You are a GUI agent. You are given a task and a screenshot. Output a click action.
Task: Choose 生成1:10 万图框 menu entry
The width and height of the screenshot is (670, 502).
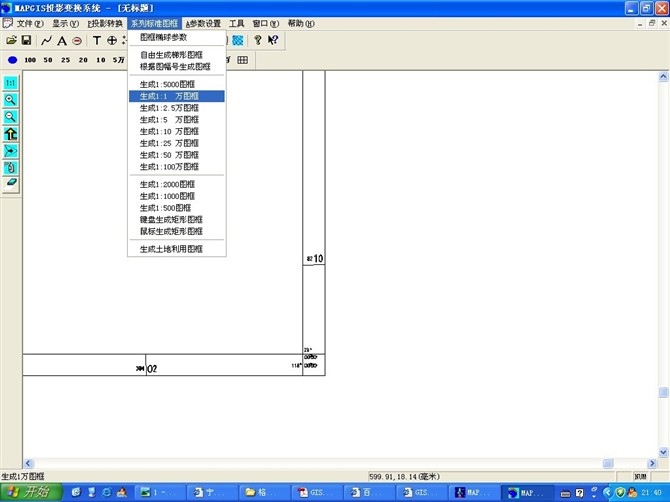(177, 131)
